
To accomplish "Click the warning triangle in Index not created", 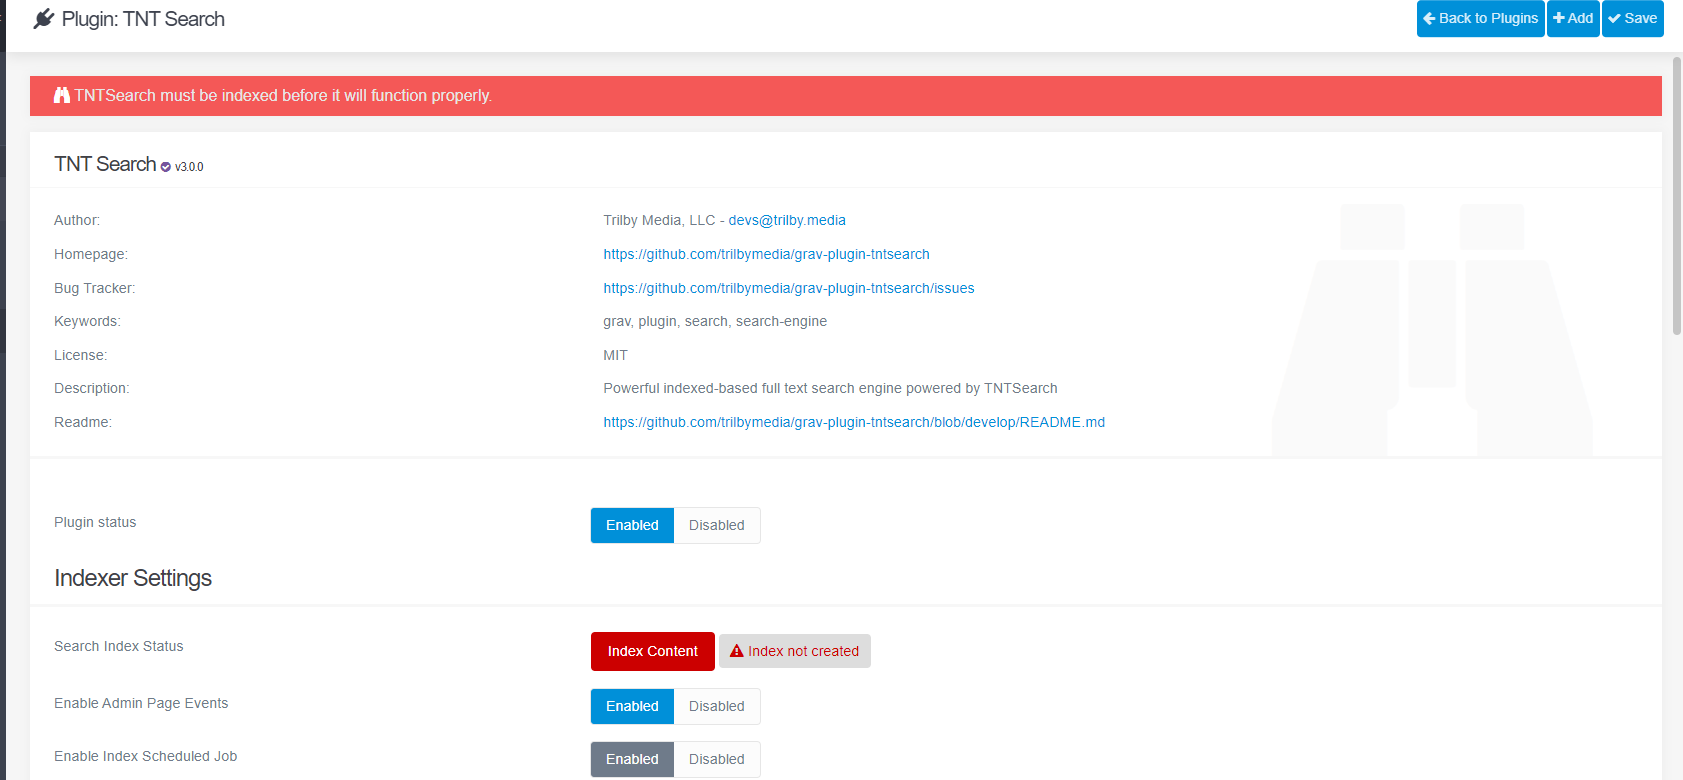I will [x=737, y=651].
